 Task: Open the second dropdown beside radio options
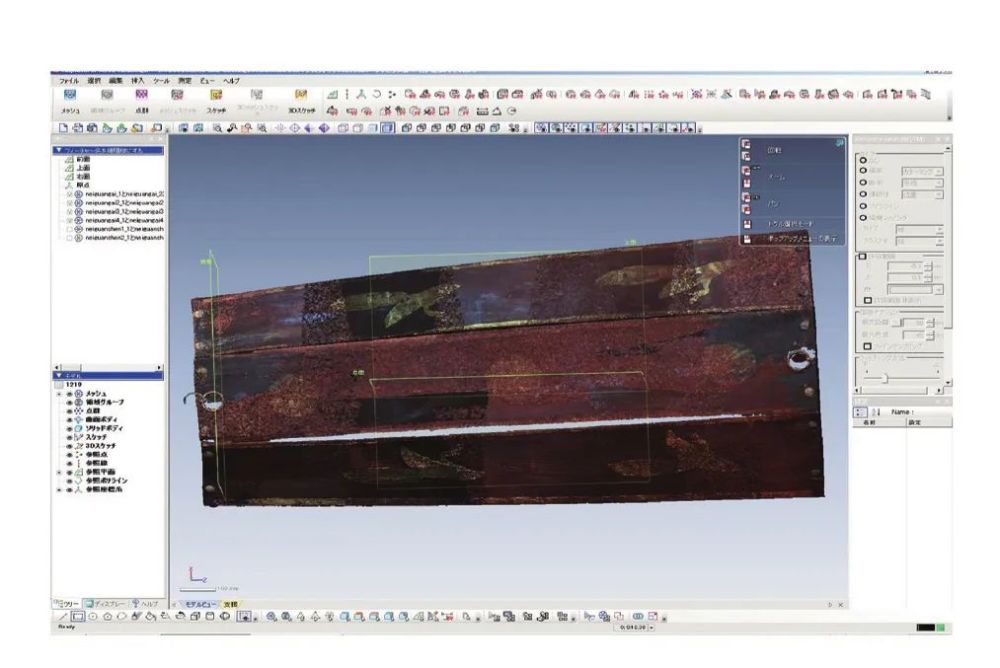(922, 183)
